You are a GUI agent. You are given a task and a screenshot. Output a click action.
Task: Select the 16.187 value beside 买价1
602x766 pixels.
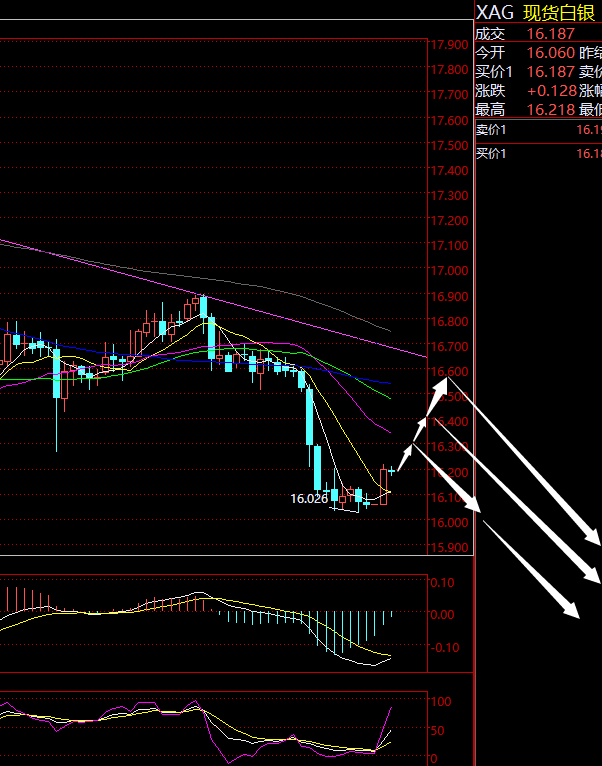tap(551, 72)
